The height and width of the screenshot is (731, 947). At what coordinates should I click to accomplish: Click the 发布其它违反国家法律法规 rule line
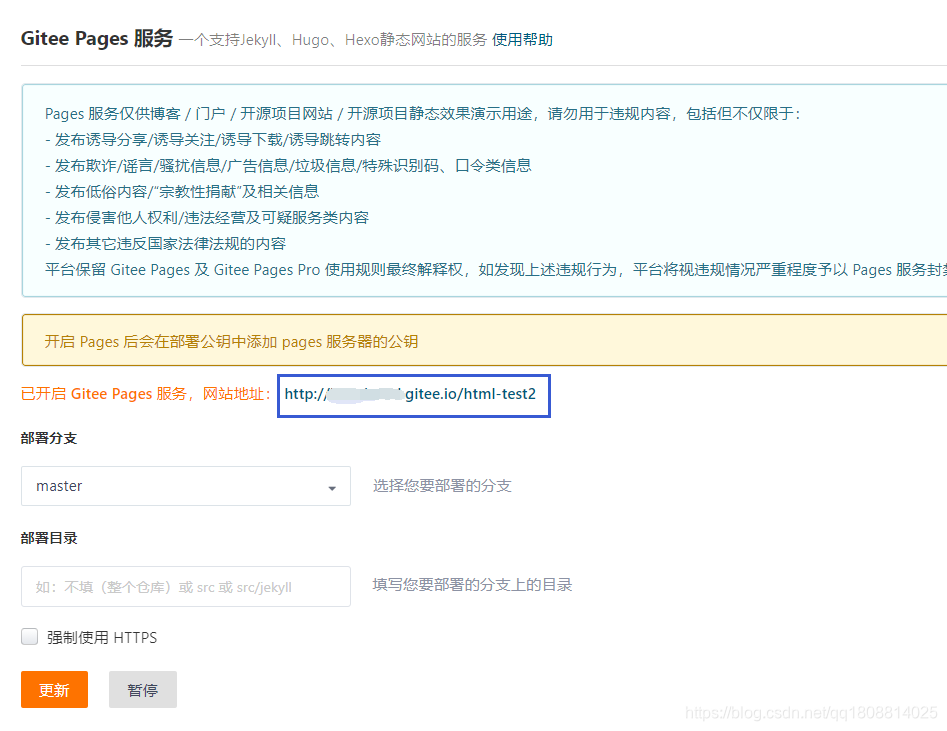tap(165, 243)
